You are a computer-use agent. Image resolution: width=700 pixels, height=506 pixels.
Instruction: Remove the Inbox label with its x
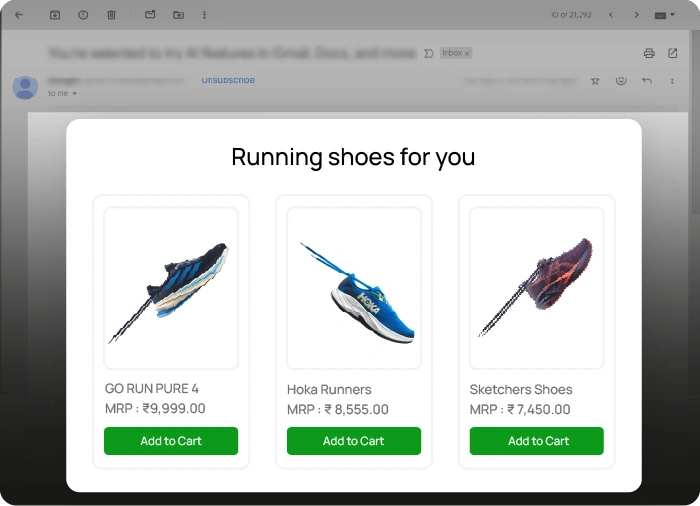pyautogui.click(x=467, y=54)
